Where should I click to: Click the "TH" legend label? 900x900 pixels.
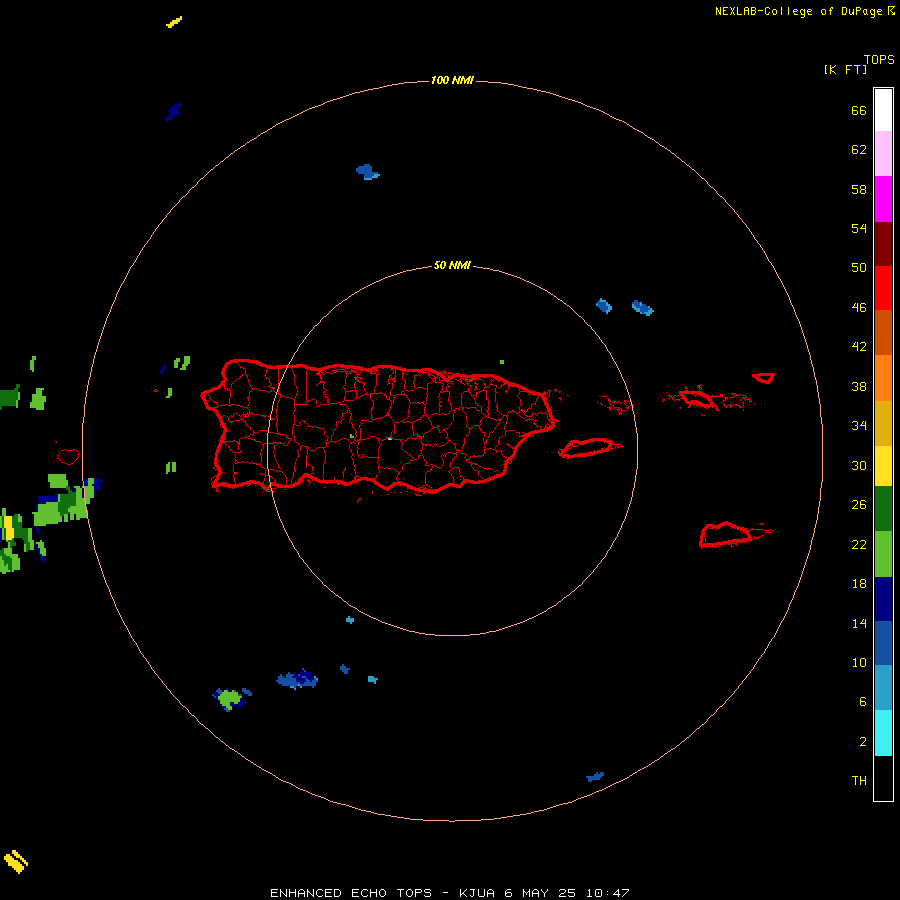point(859,781)
